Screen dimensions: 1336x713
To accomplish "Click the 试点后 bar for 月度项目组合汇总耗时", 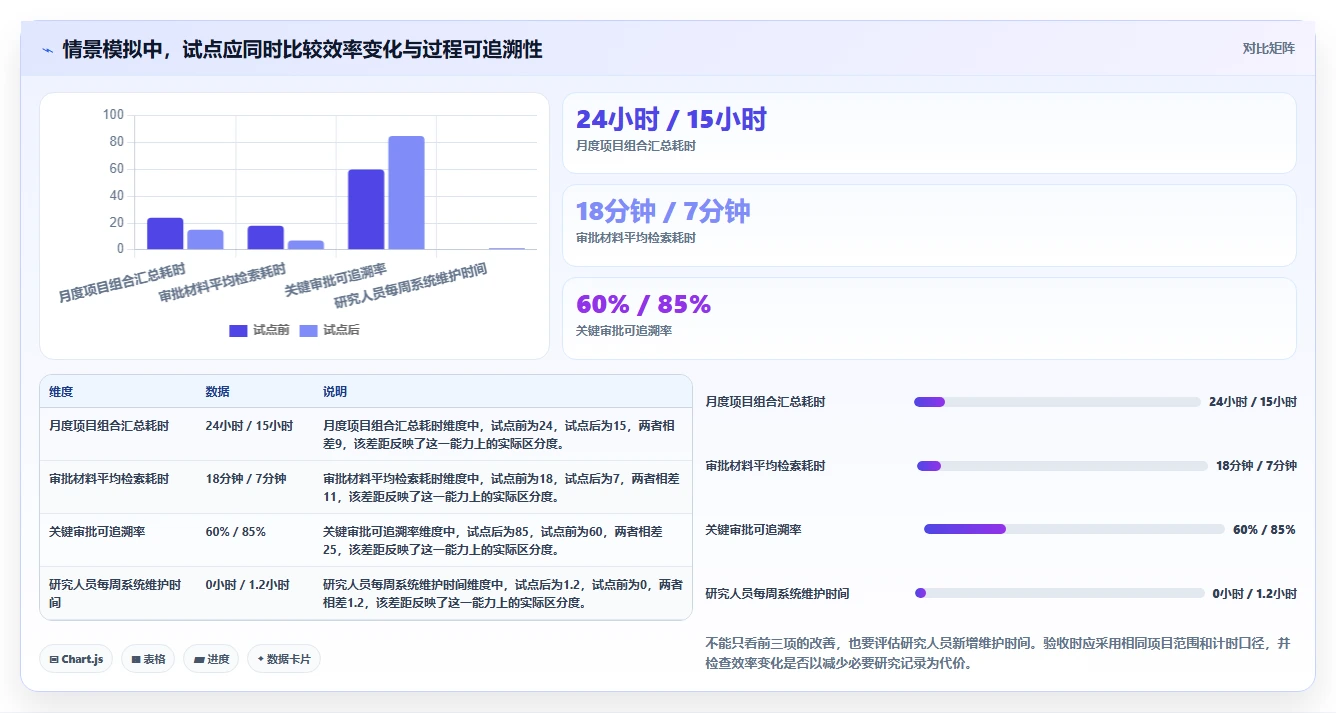I will (205, 239).
